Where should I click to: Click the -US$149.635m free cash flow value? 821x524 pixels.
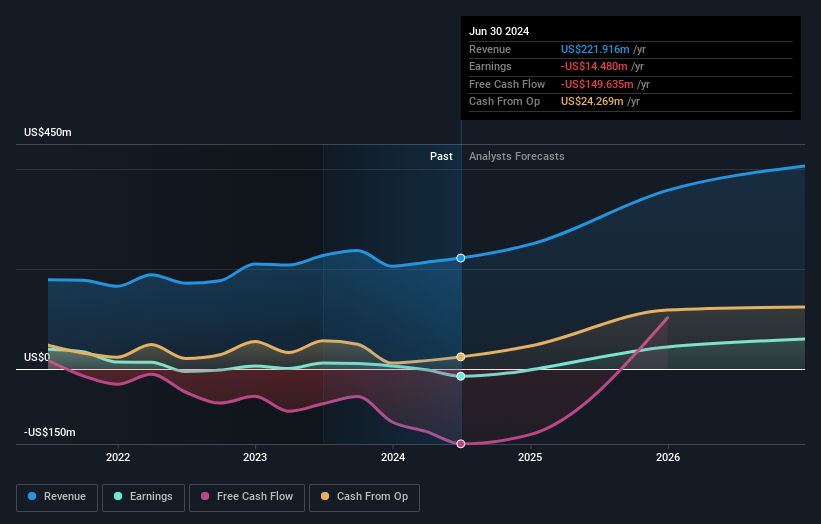pyautogui.click(x=597, y=84)
